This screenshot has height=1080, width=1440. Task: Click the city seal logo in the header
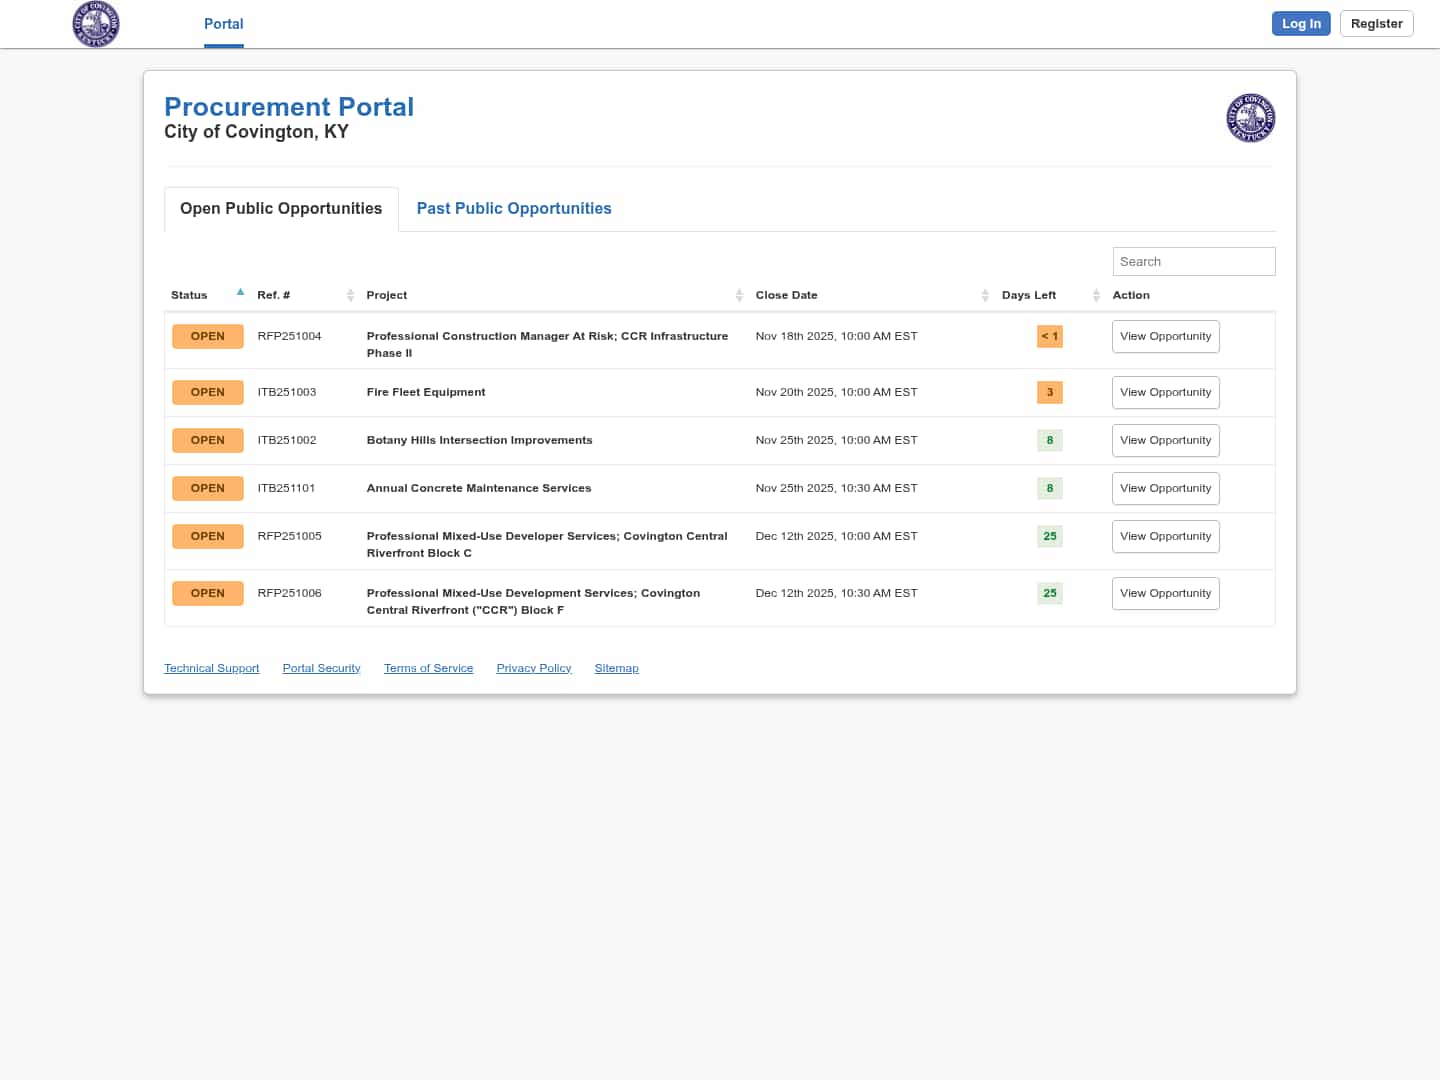click(96, 24)
